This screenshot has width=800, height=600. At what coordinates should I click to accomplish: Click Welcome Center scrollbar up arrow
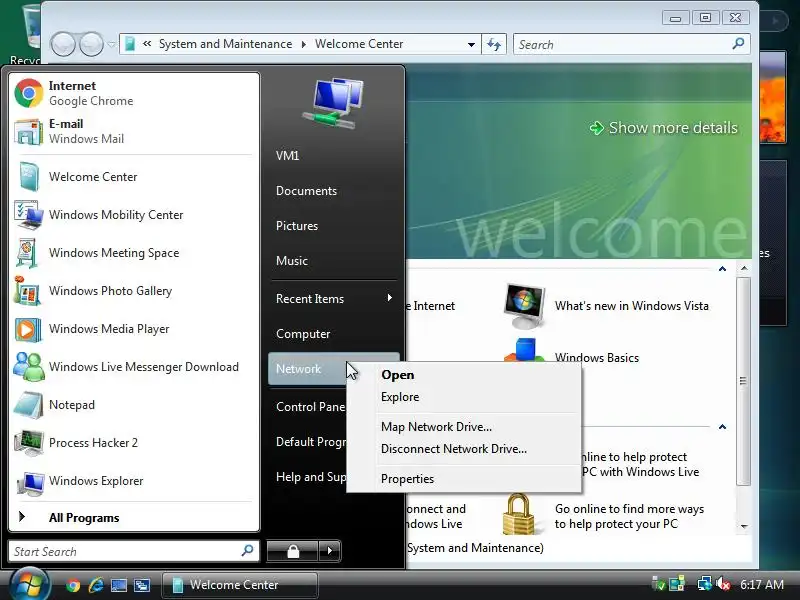pos(744,268)
